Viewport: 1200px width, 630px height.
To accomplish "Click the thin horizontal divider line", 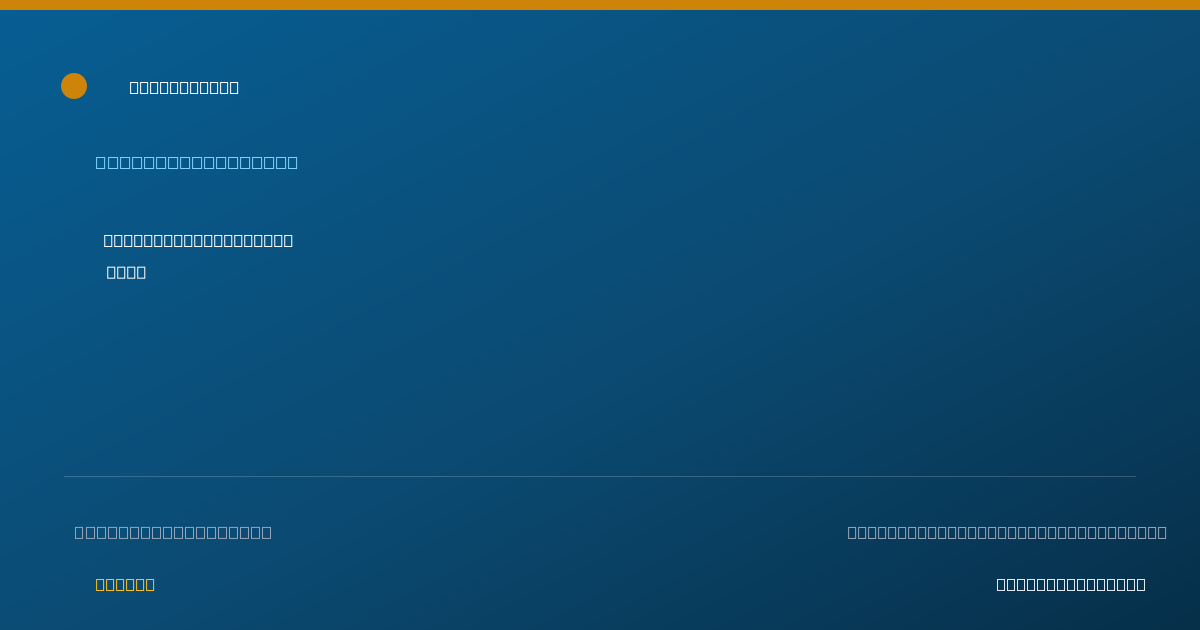I will pos(600,476).
